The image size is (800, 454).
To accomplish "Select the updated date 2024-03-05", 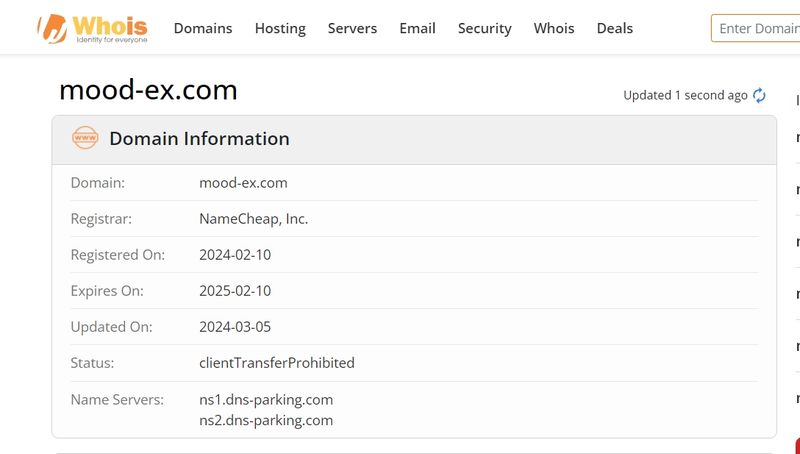I will tap(235, 326).
